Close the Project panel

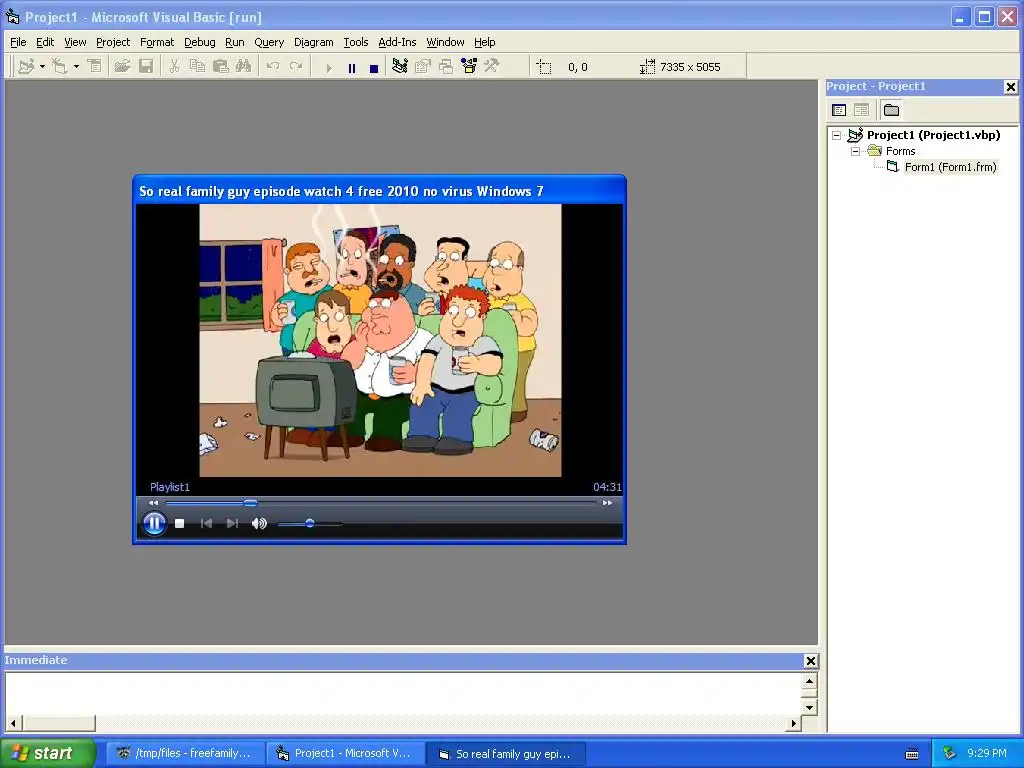point(1010,87)
